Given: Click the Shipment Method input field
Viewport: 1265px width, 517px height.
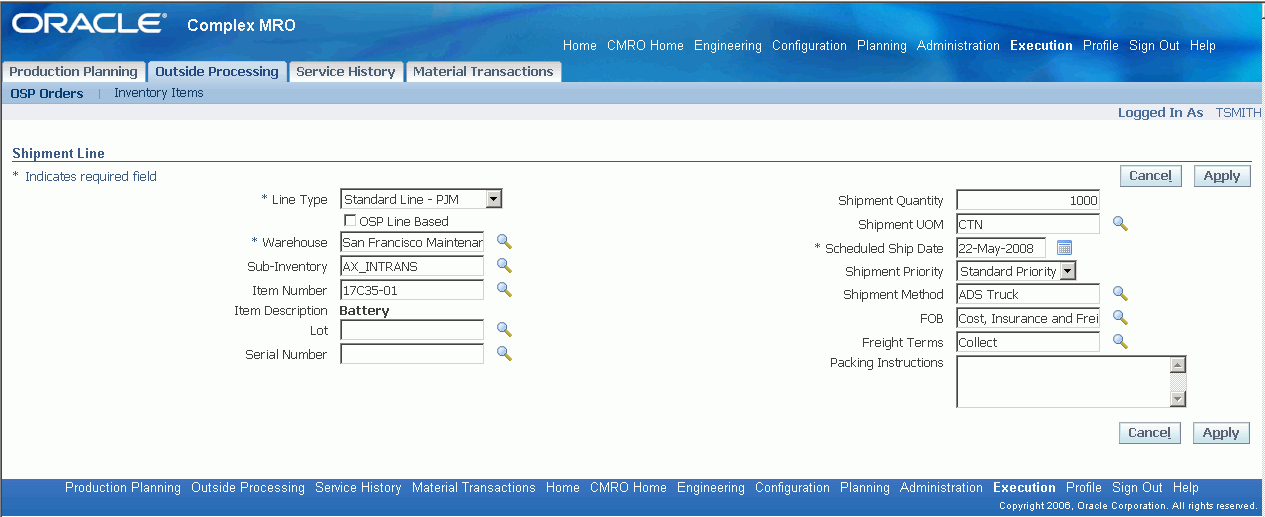Looking at the screenshot, I should coord(1028,294).
